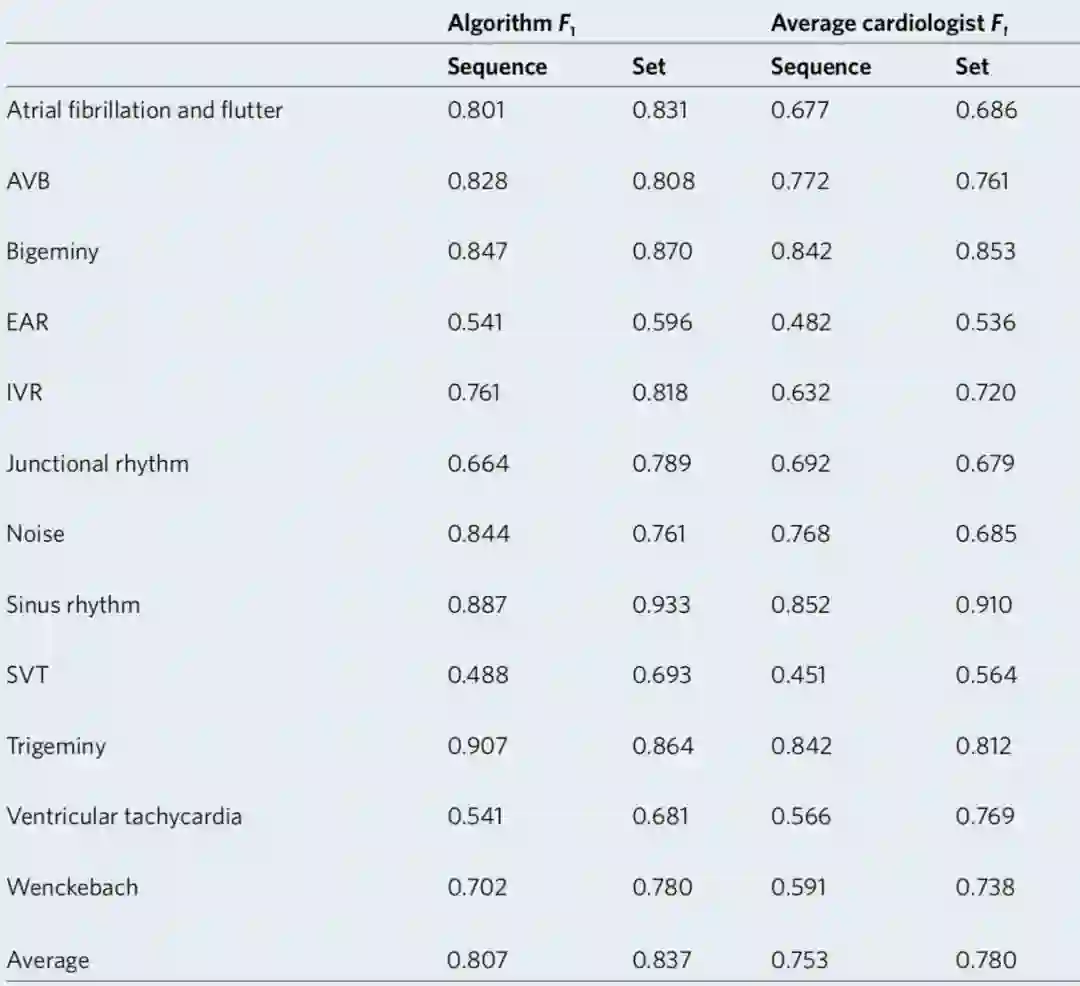
Task: Select the 0.907 value in Trigeminy row
Action: coord(477,746)
